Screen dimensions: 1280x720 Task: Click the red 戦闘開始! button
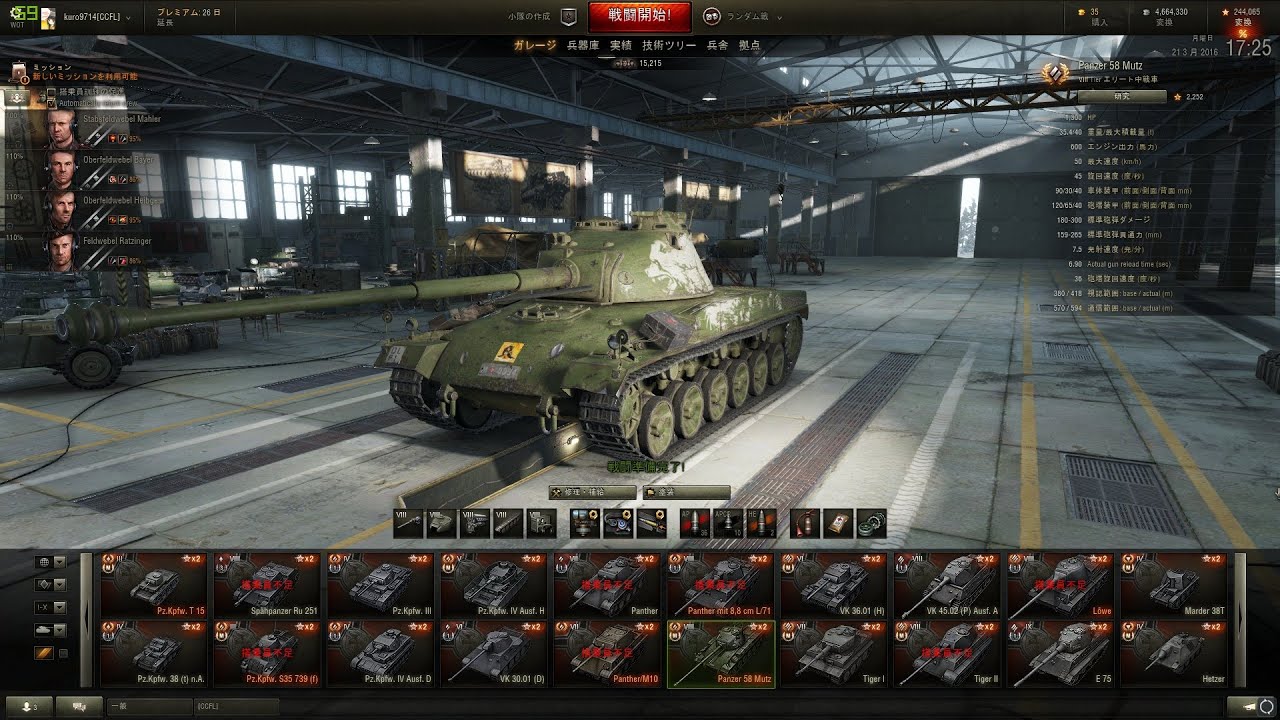tap(639, 16)
